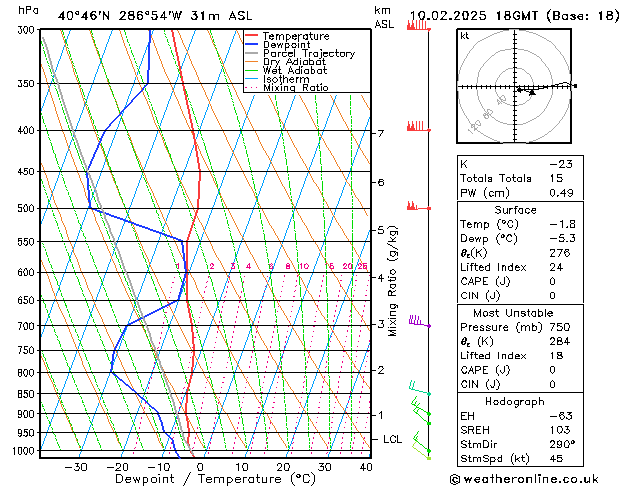Click the orange Dry Adiabat legend line sample
The width and height of the screenshot is (629, 486).
[x=252, y=62]
